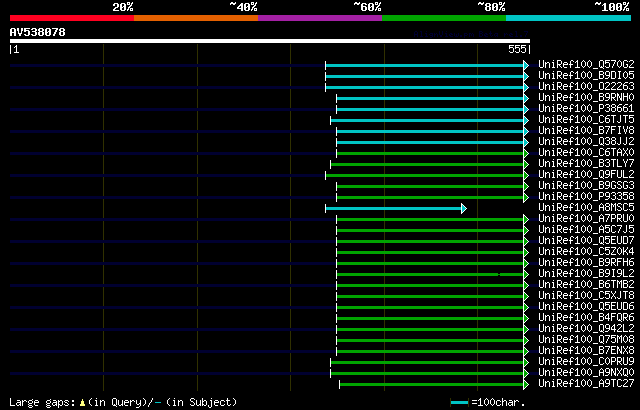This screenshot has width=640, height=410.
Task: Select the UniRef100_C6TAX0 label
Action: pos(586,153)
